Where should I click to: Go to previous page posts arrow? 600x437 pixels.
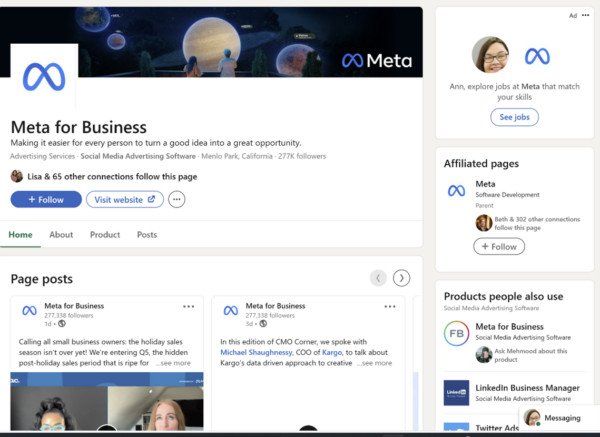[378, 278]
